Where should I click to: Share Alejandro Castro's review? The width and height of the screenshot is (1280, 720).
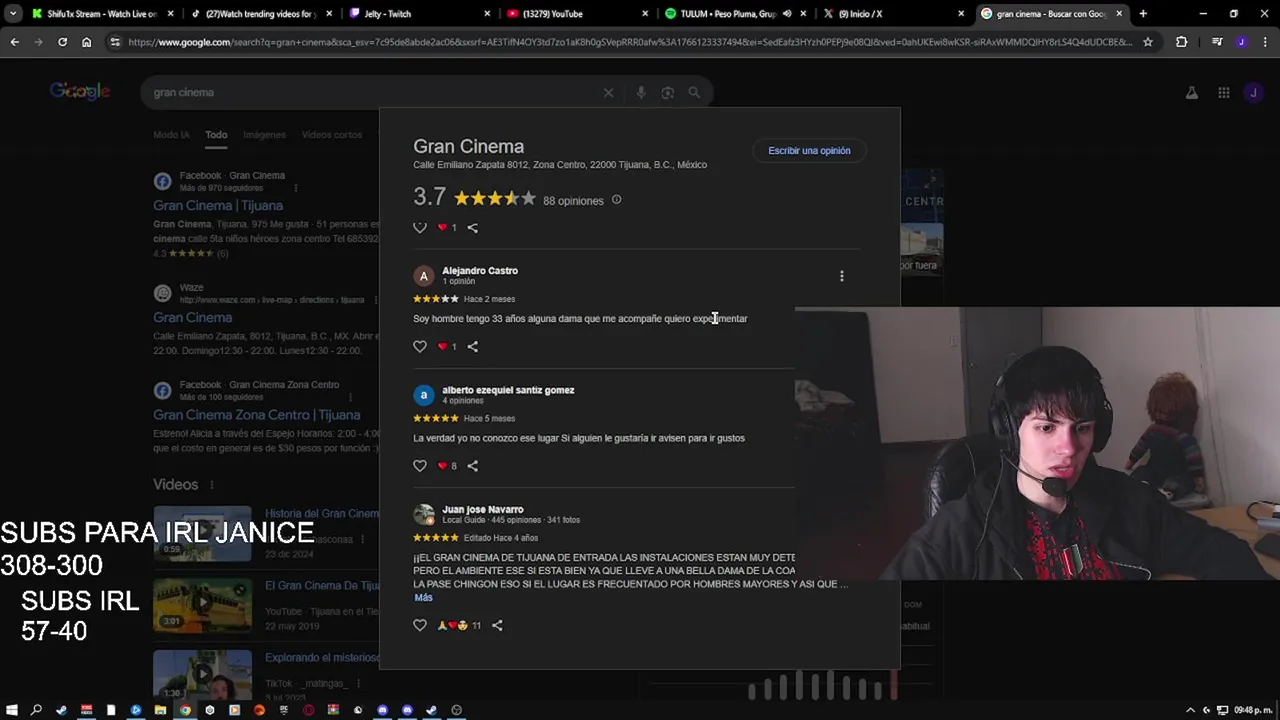point(473,347)
